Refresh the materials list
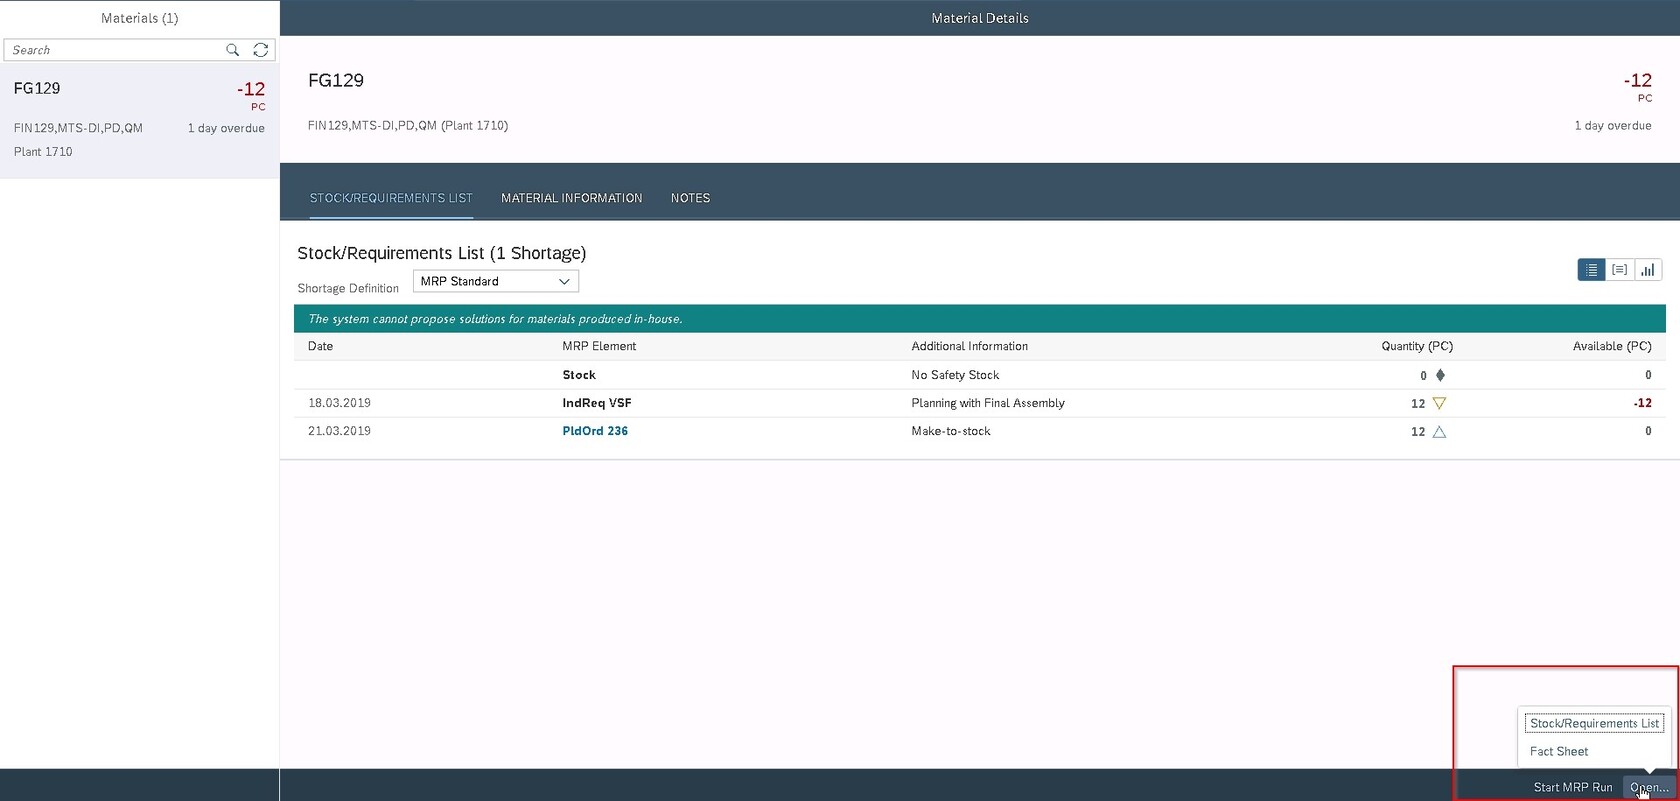The width and height of the screenshot is (1680, 801). coord(261,50)
